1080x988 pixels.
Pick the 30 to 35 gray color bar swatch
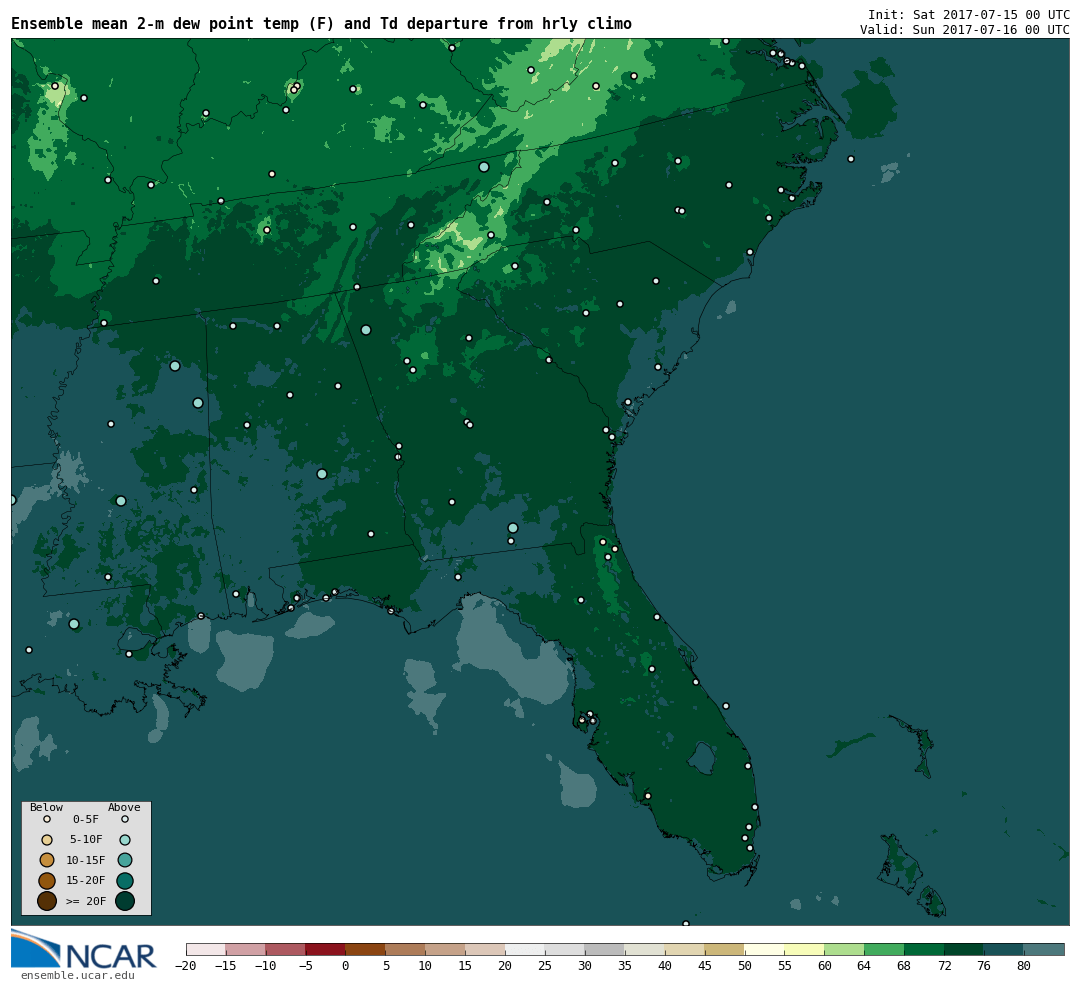605,949
